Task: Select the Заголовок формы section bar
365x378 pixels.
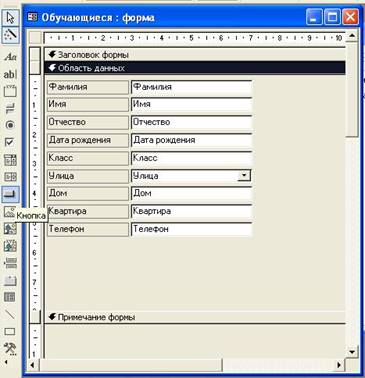Action: (195, 55)
